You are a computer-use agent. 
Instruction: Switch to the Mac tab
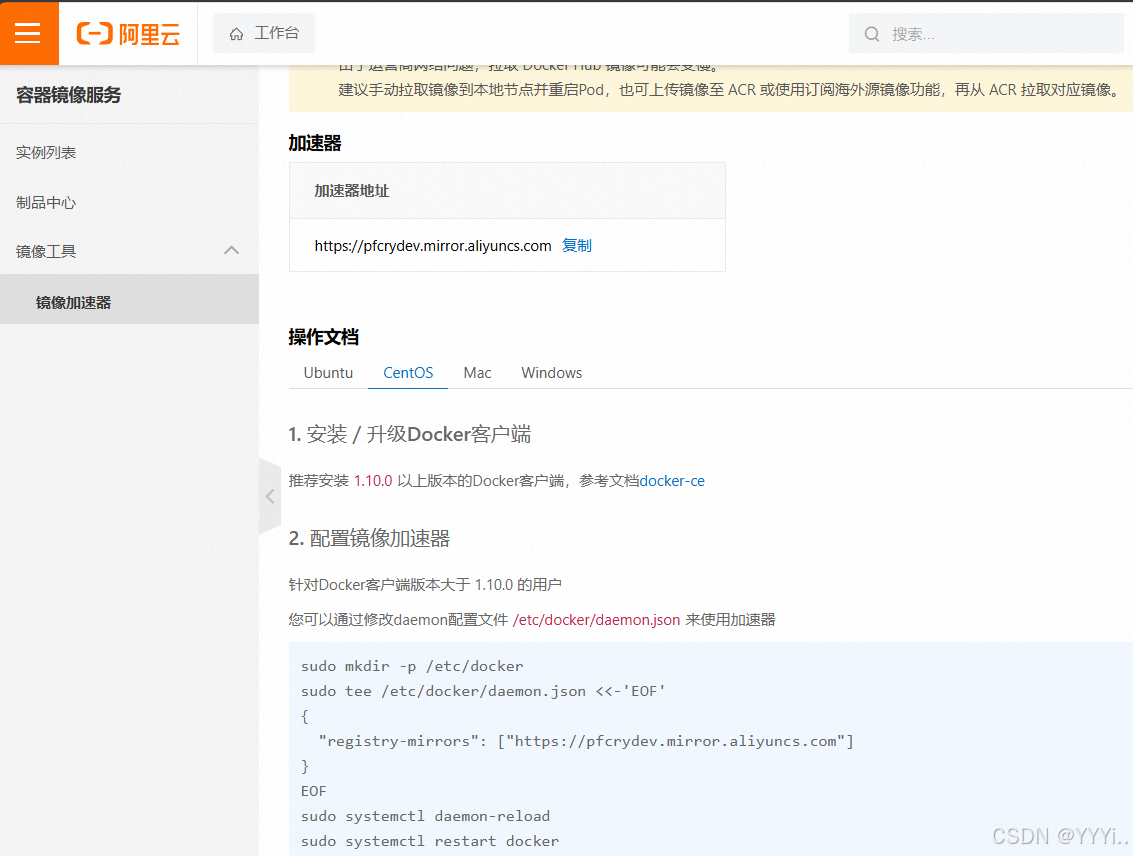click(477, 372)
